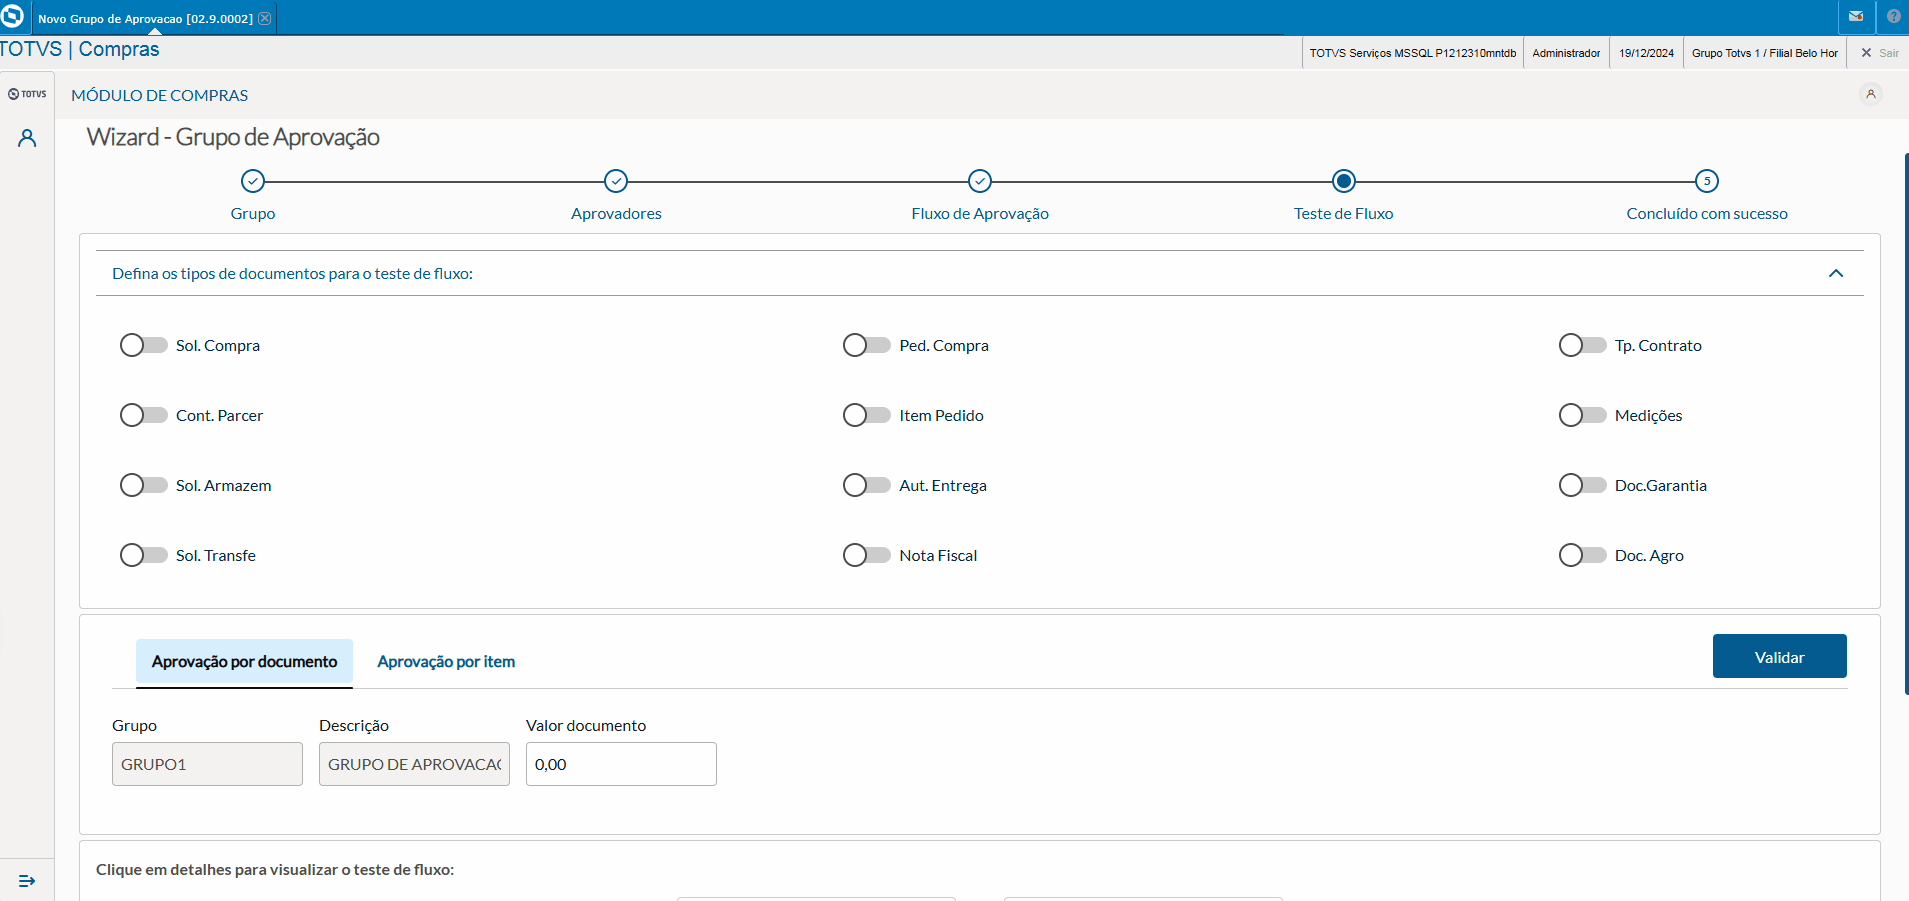The height and width of the screenshot is (901, 1909).
Task: Click the MÓDULO DE COMPRAS header text
Action: coord(160,95)
